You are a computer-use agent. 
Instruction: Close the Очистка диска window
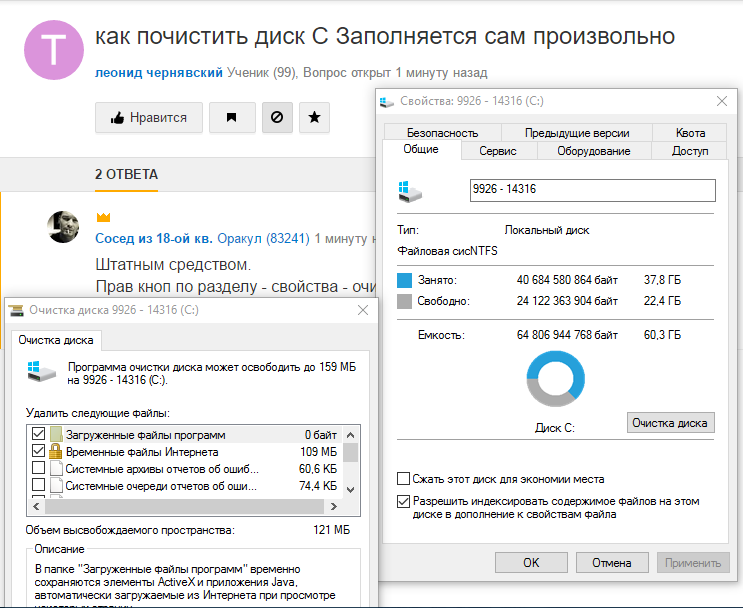(x=363, y=310)
